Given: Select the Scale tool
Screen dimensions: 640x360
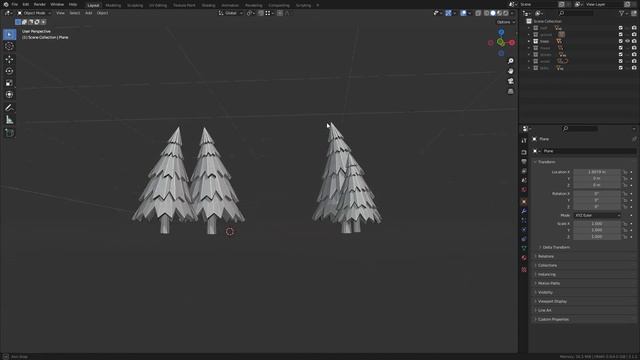Looking at the screenshot, I should point(9,83).
